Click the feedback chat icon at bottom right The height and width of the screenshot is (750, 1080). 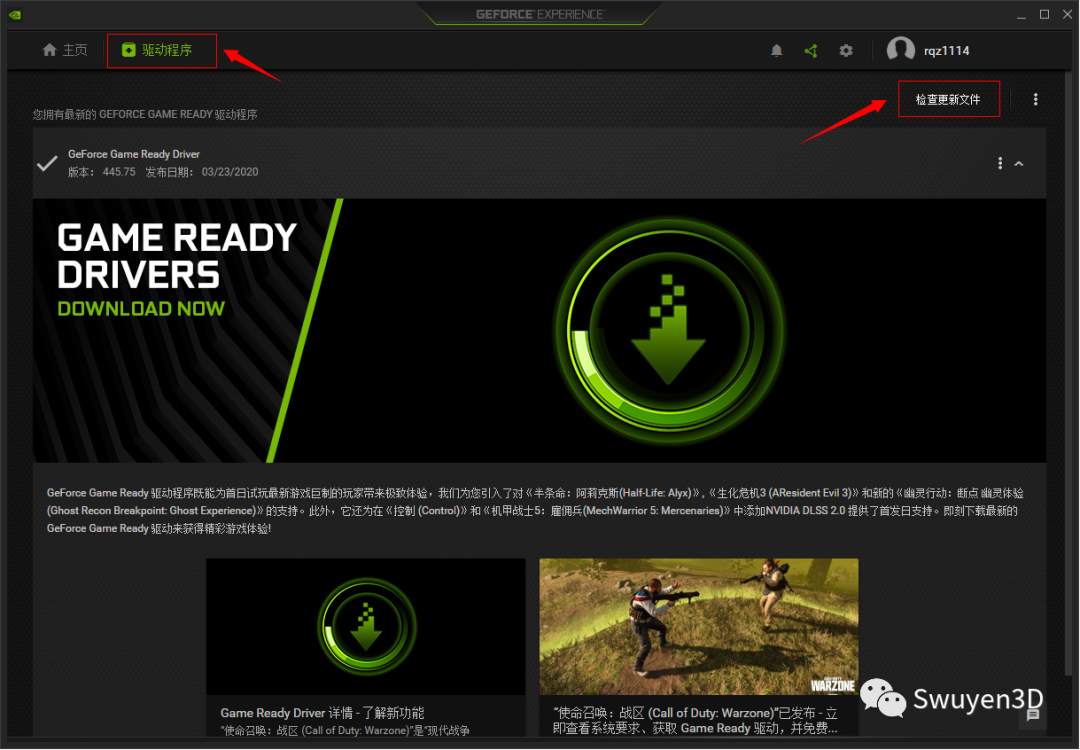point(1032,716)
